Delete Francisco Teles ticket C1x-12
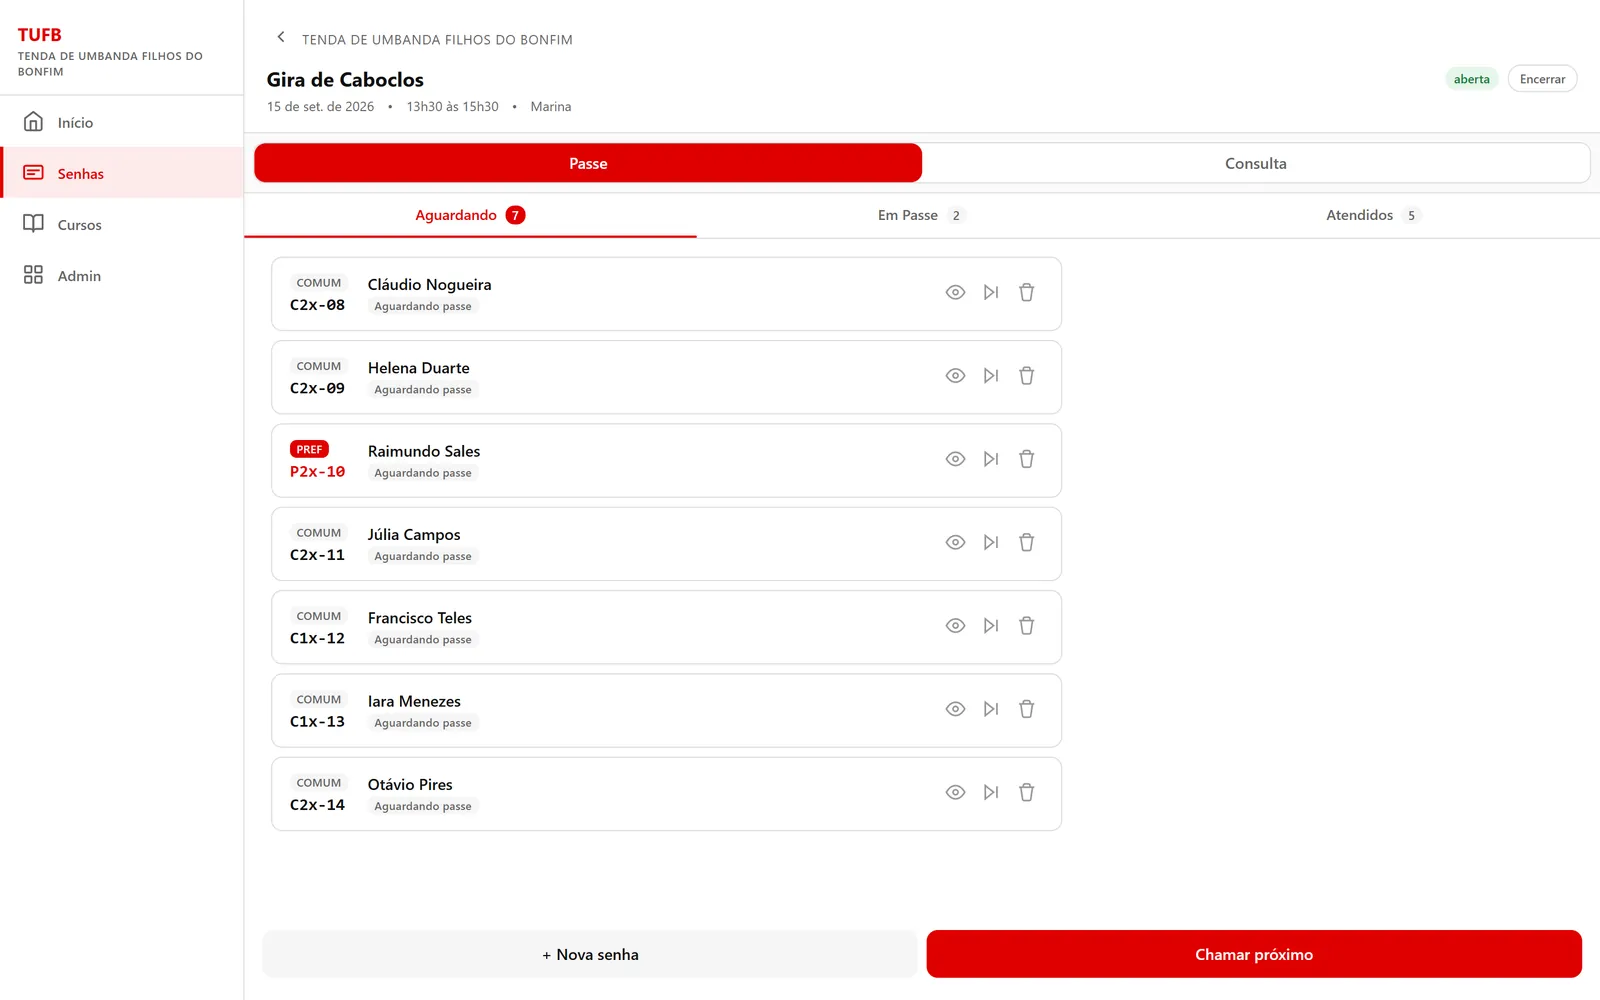Screen dimensions: 1600x1000 [x=1026, y=626]
